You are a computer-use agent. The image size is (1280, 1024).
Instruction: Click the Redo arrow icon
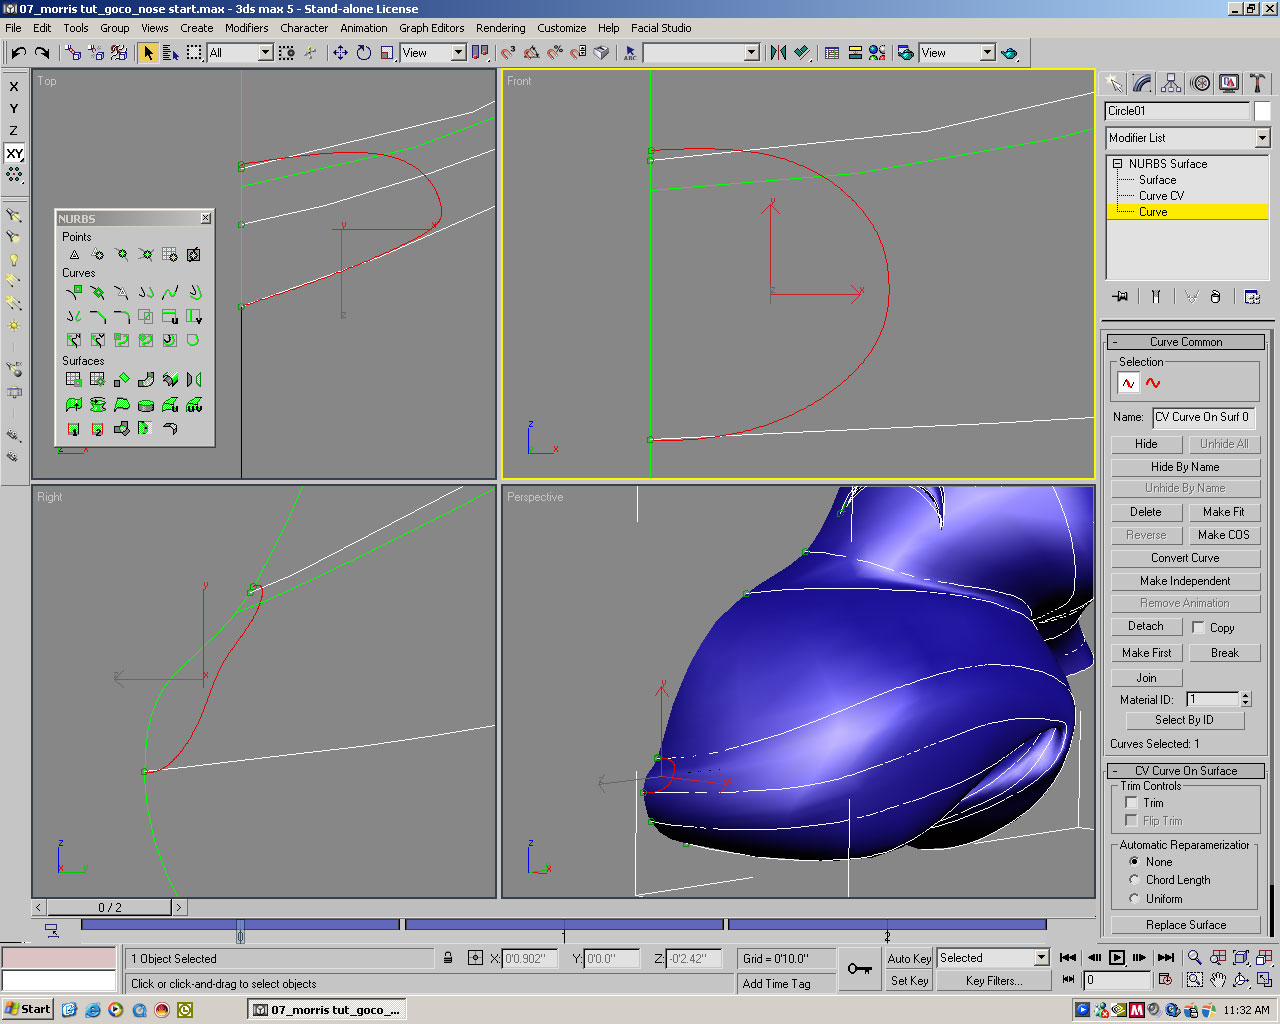(x=42, y=53)
